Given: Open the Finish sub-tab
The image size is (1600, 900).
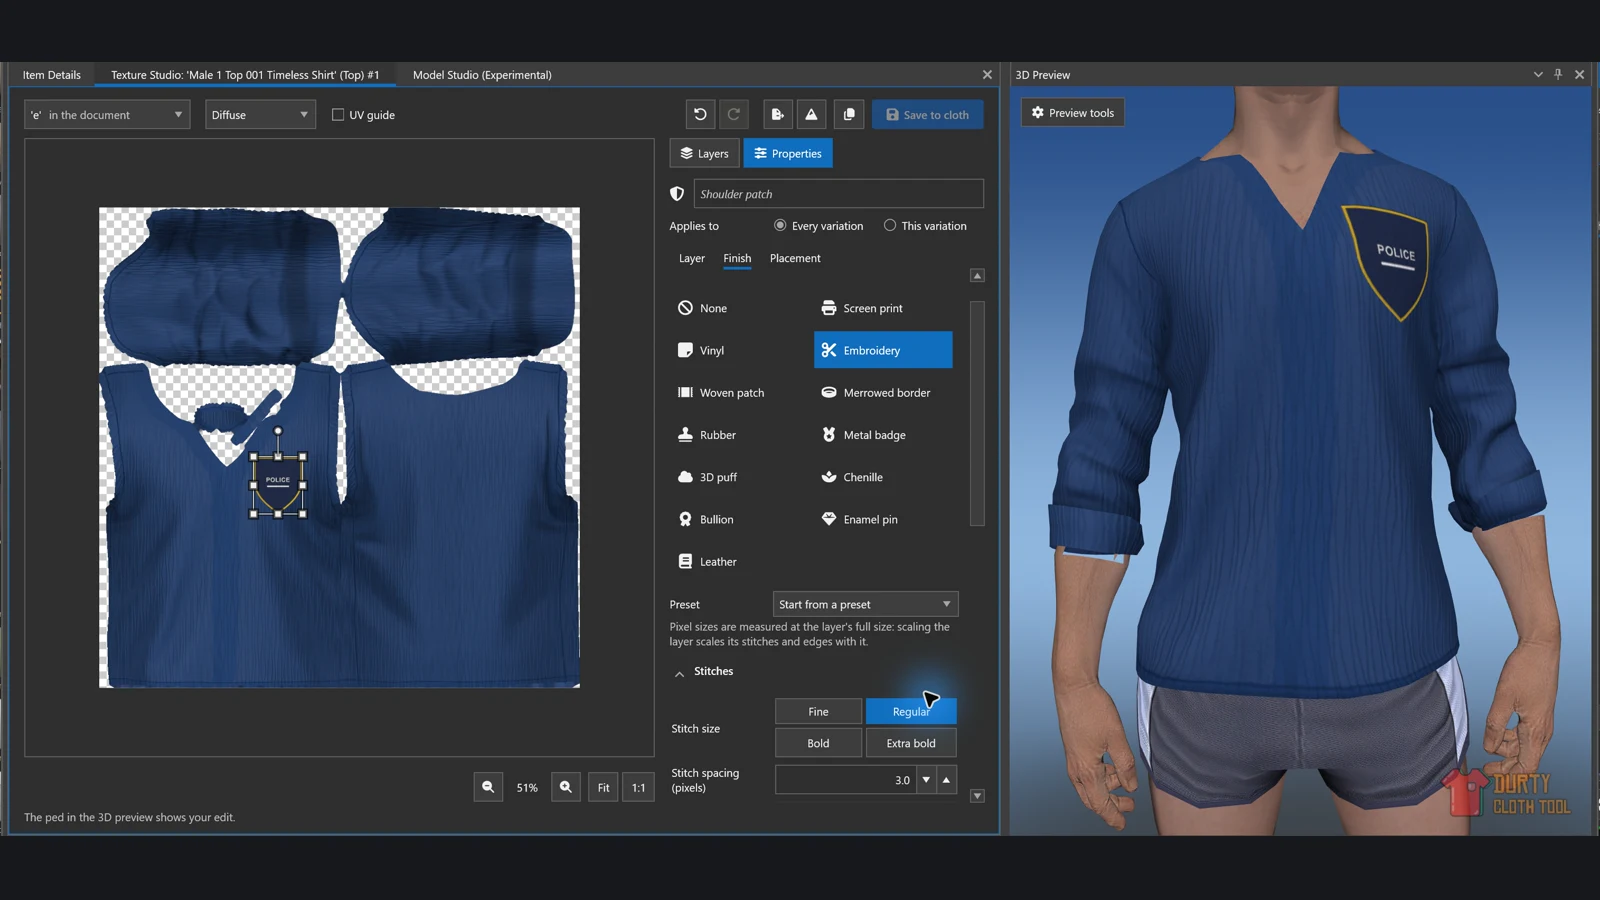Looking at the screenshot, I should tap(737, 258).
